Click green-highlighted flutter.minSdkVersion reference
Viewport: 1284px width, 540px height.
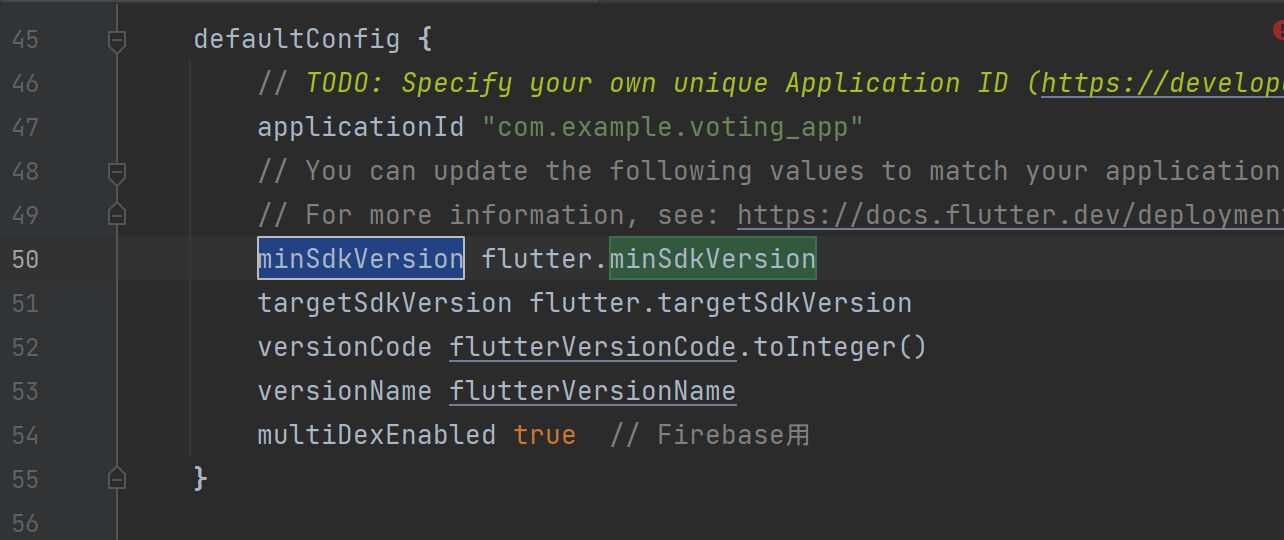click(x=713, y=259)
